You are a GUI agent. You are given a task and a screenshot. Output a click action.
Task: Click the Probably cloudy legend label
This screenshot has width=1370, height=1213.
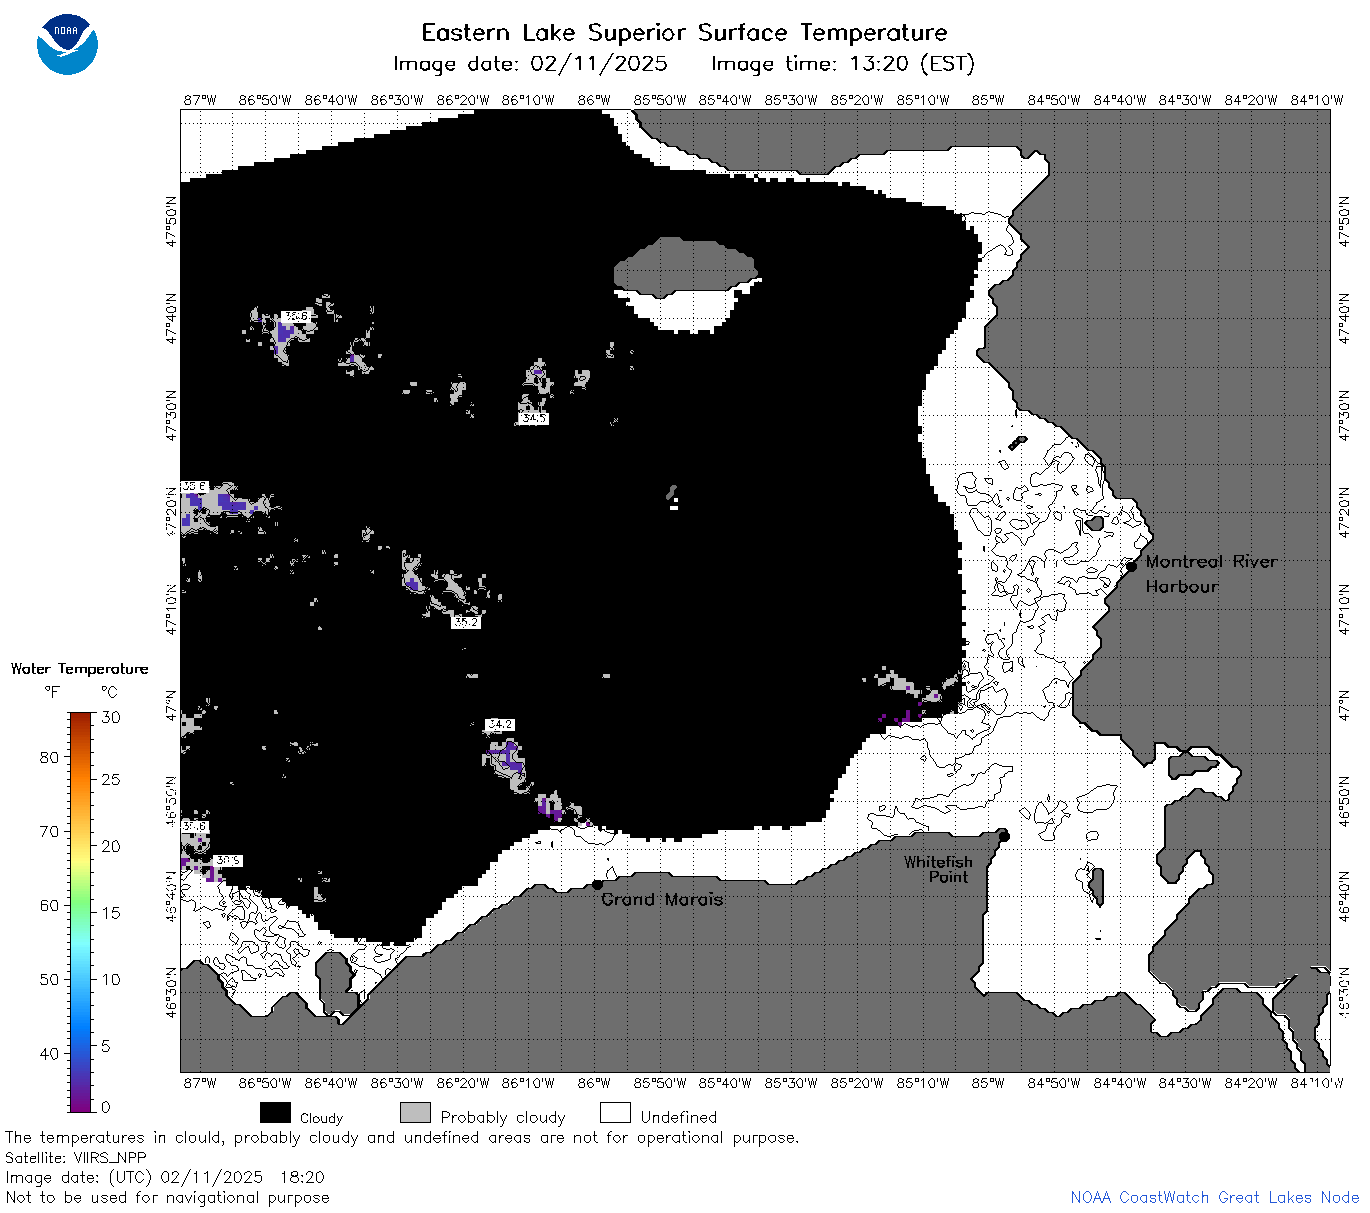click(503, 1118)
